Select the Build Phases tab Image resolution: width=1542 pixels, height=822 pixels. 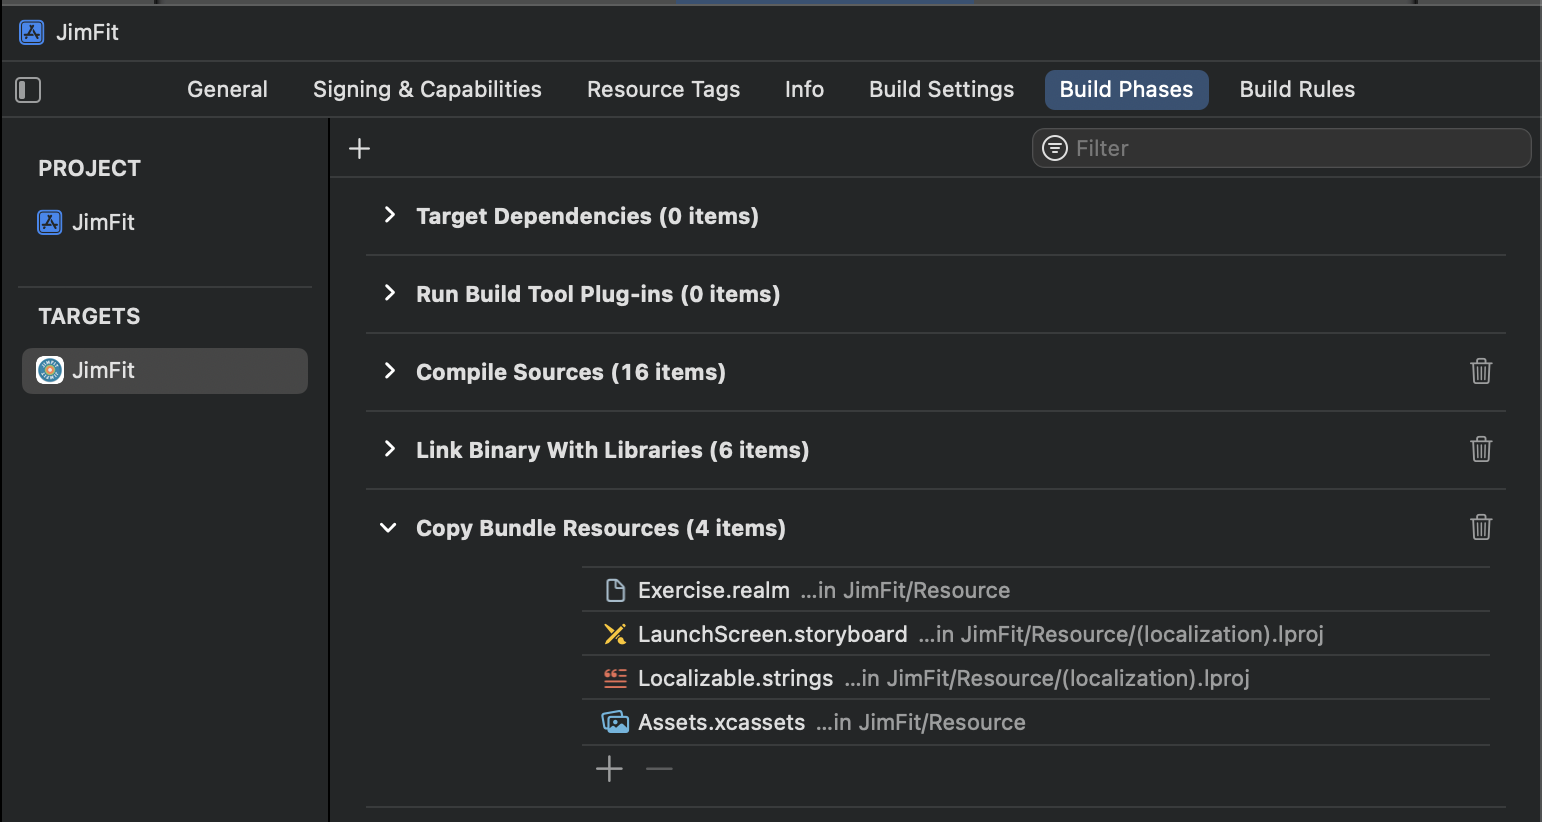[1127, 90]
